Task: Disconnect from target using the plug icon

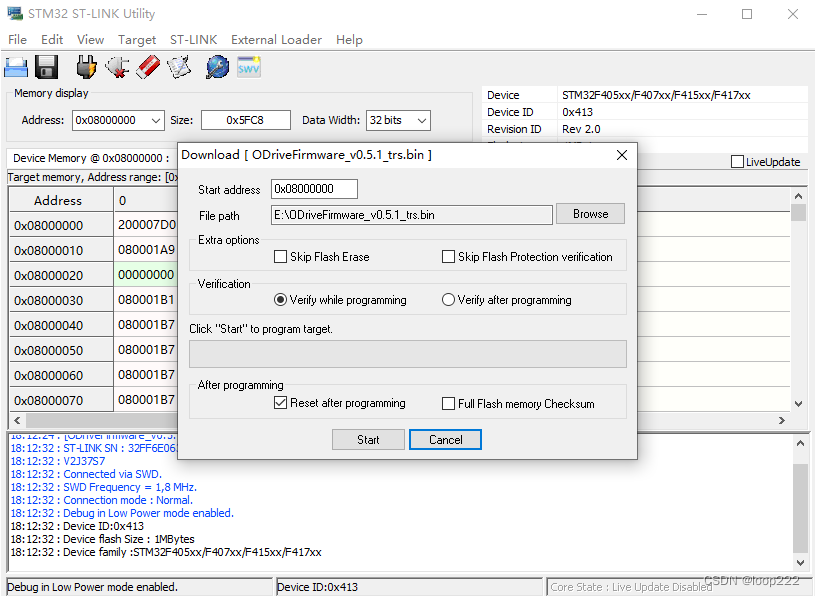Action: 120,66
